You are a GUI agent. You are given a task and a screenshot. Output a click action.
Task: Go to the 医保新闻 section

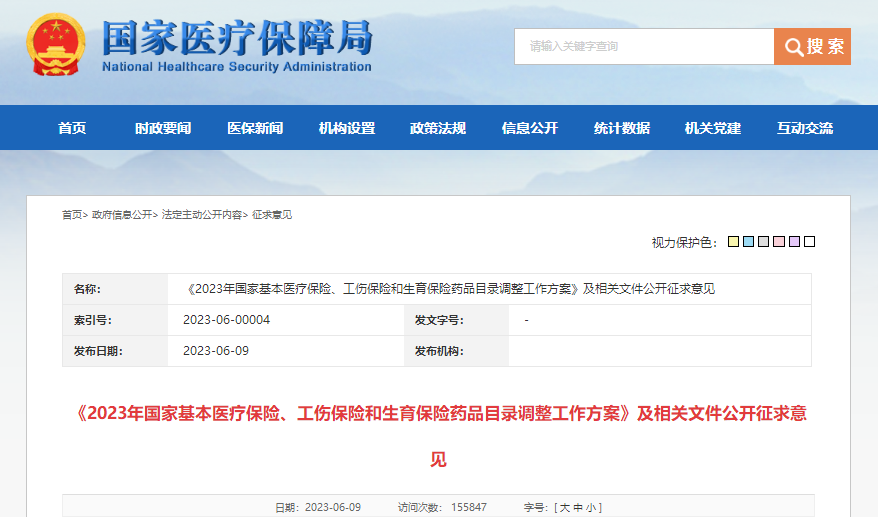point(255,128)
